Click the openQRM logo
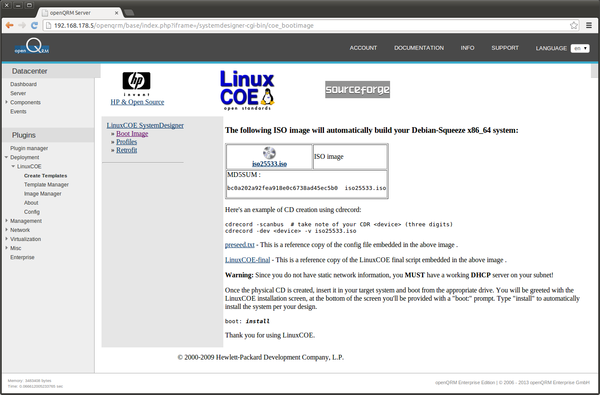Screen dimensions: 600x395 [x=32, y=46]
